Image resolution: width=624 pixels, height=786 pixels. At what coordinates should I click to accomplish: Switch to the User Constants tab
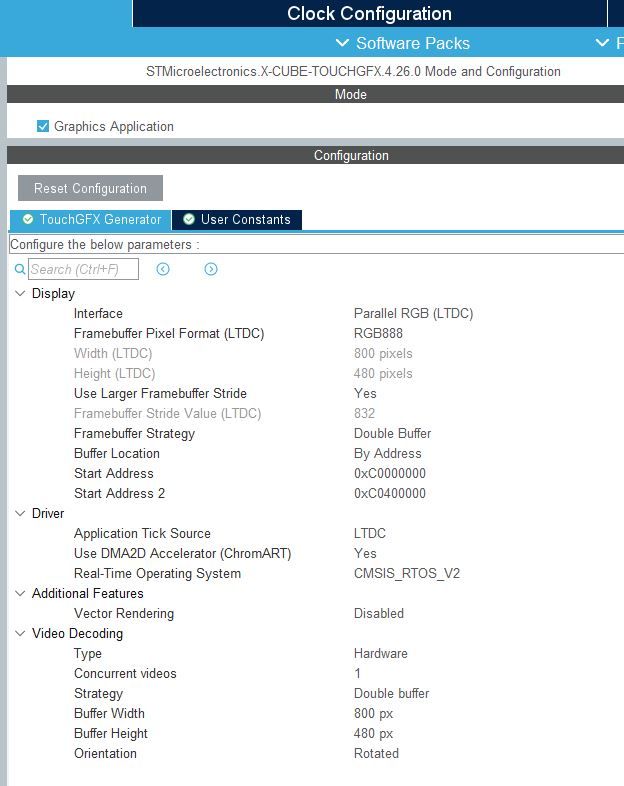[237, 220]
